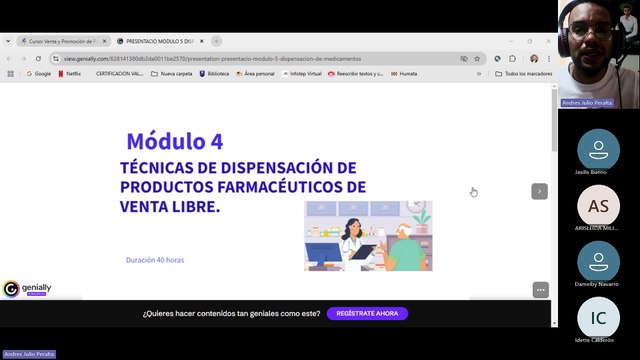Open the Nueva carpeta bookmark folder

point(171,74)
